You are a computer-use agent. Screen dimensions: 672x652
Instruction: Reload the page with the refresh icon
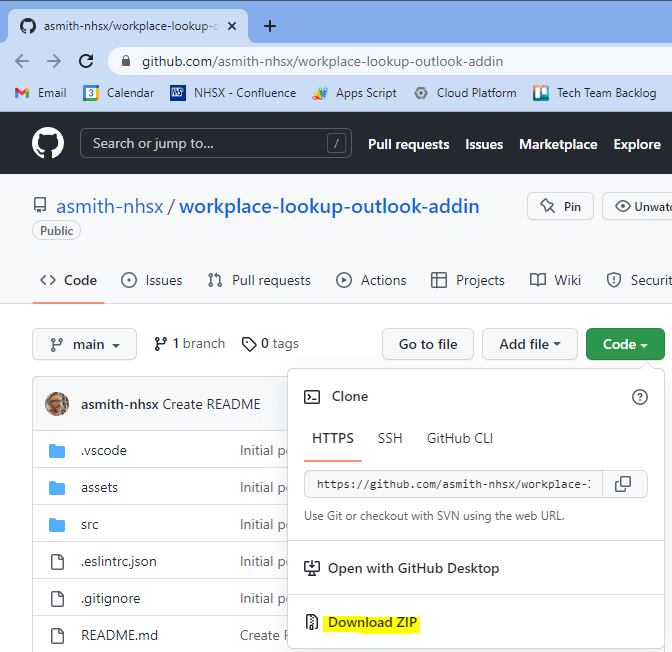86,61
